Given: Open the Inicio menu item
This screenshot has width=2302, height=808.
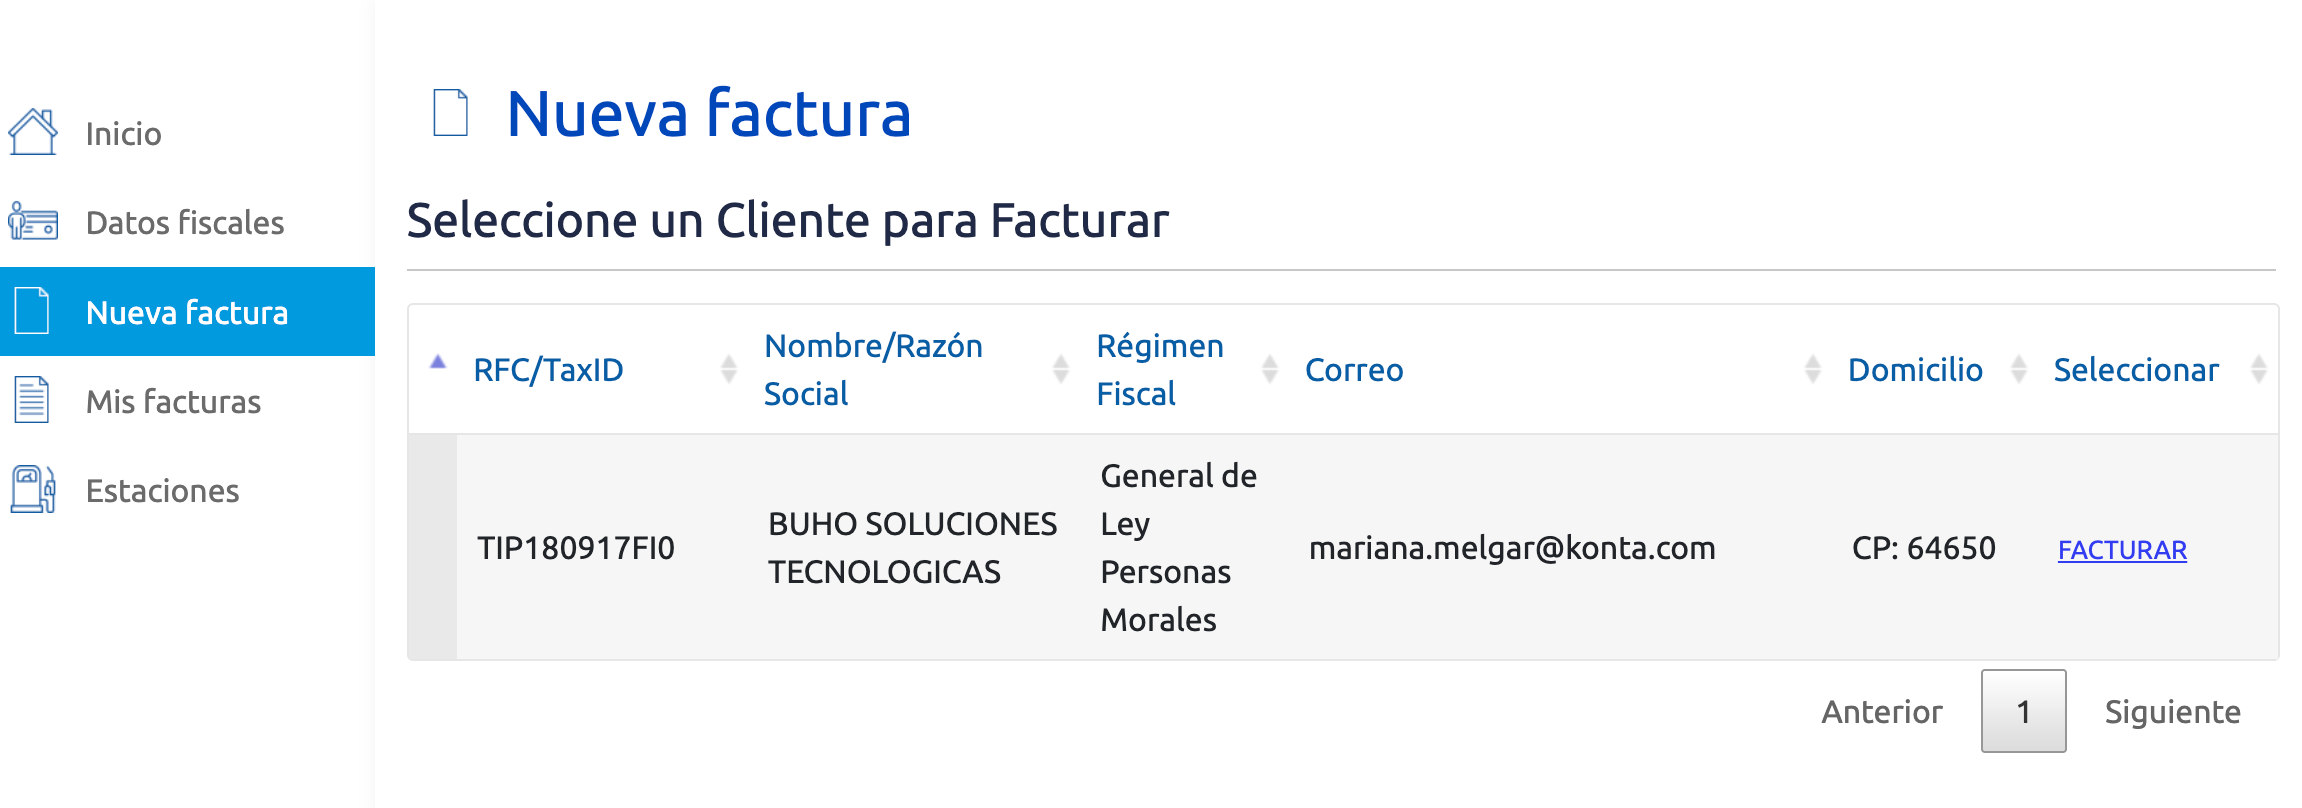Looking at the screenshot, I should (123, 132).
